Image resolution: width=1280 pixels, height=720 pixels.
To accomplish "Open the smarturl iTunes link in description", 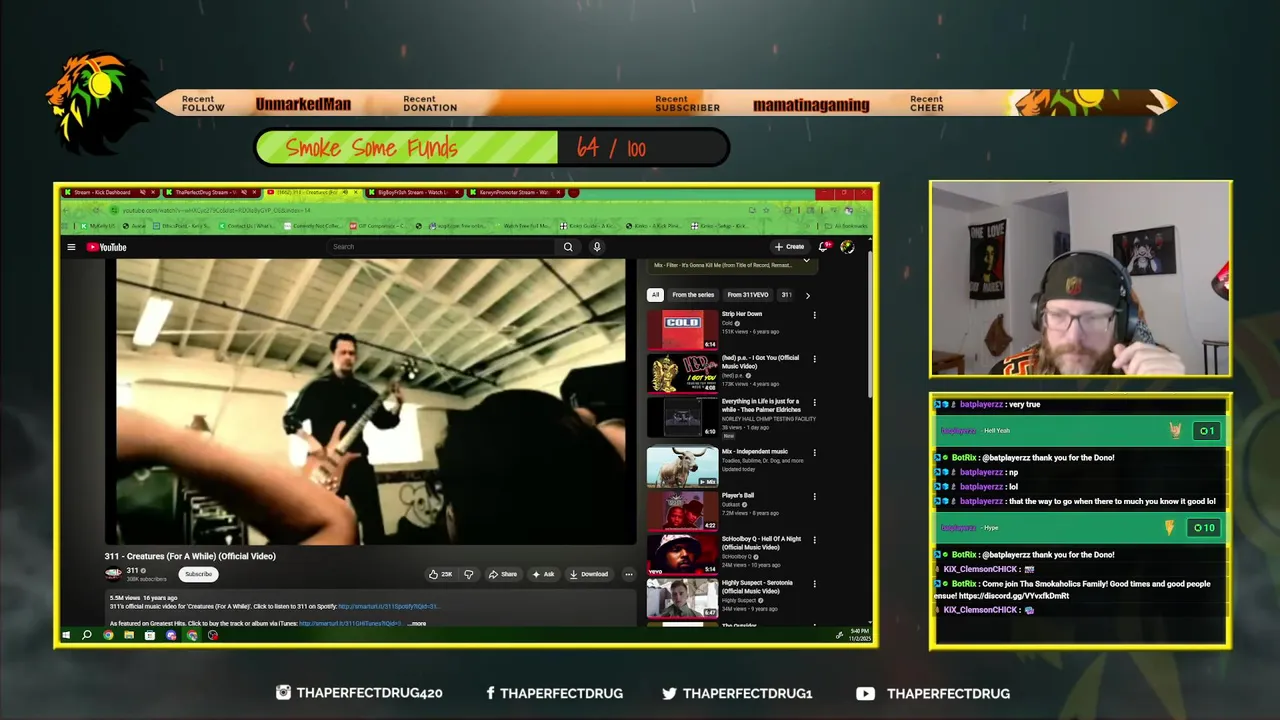I will [x=351, y=623].
